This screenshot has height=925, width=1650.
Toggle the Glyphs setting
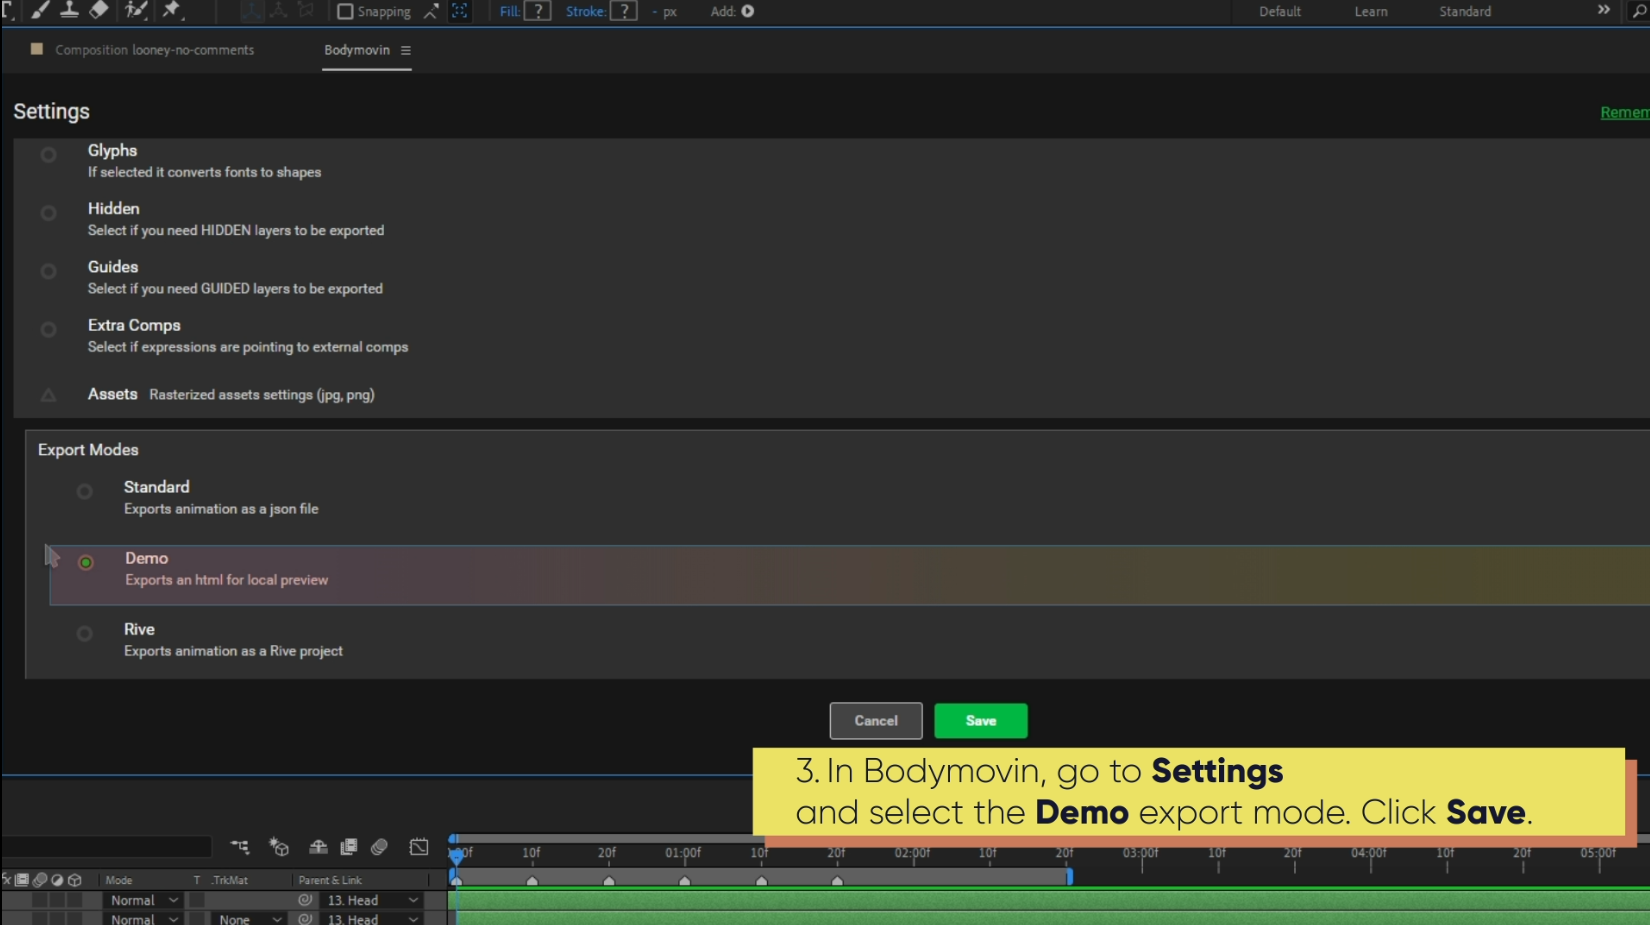48,155
